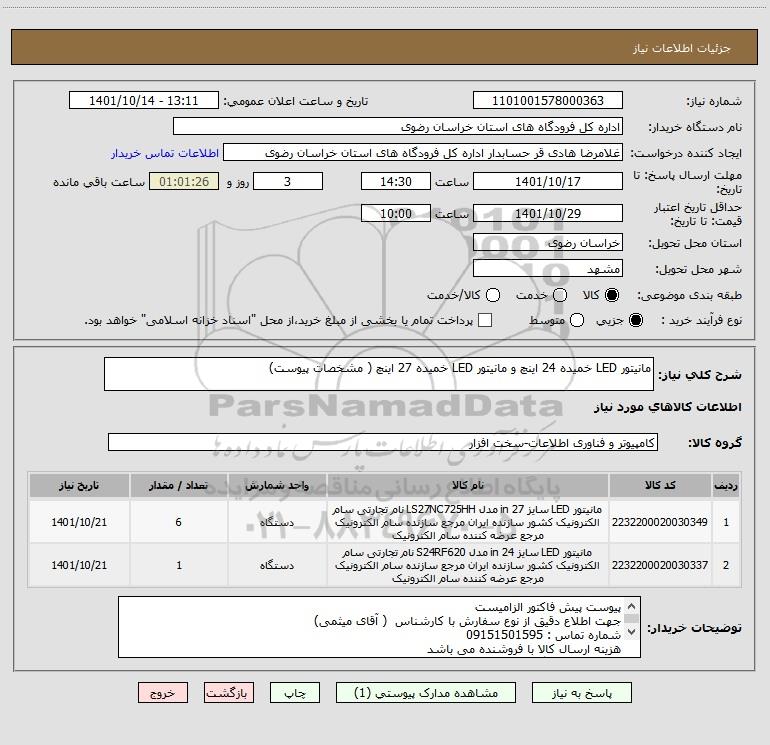Click the تعداد / مقدار column header
This screenshot has height=745, width=770.
[x=178, y=486]
